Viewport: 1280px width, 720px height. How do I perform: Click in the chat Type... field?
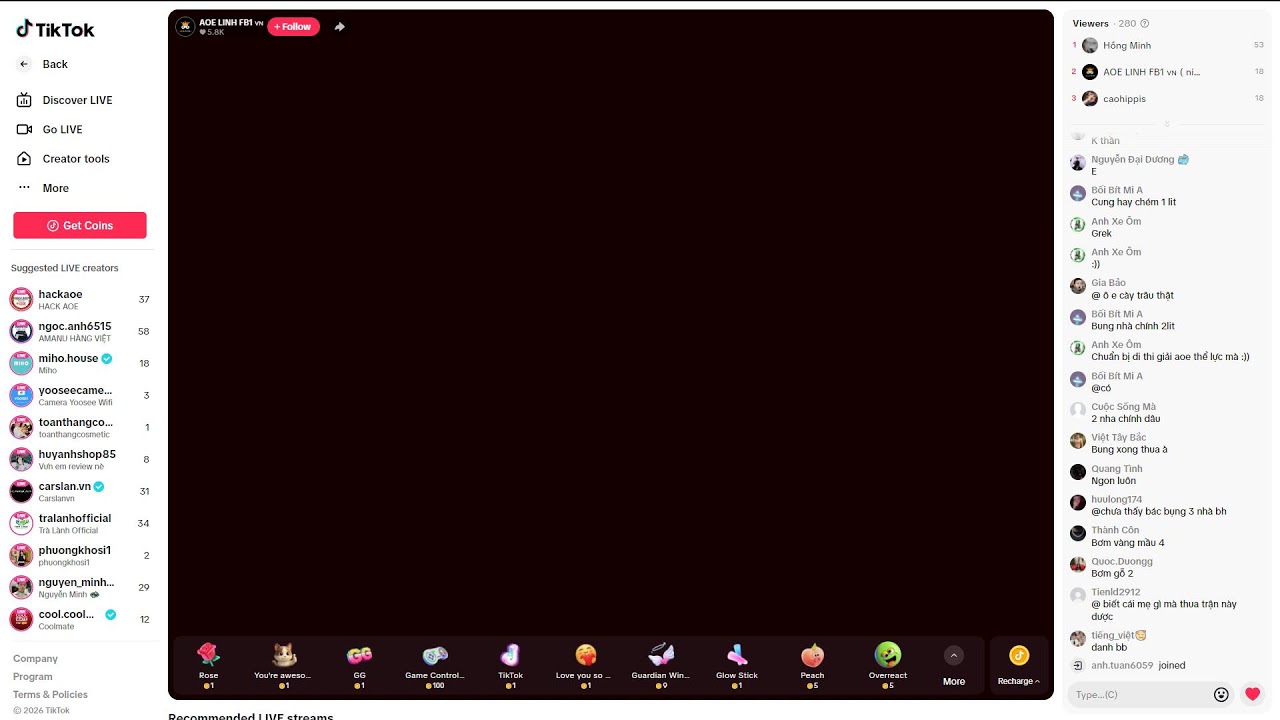[1140, 694]
